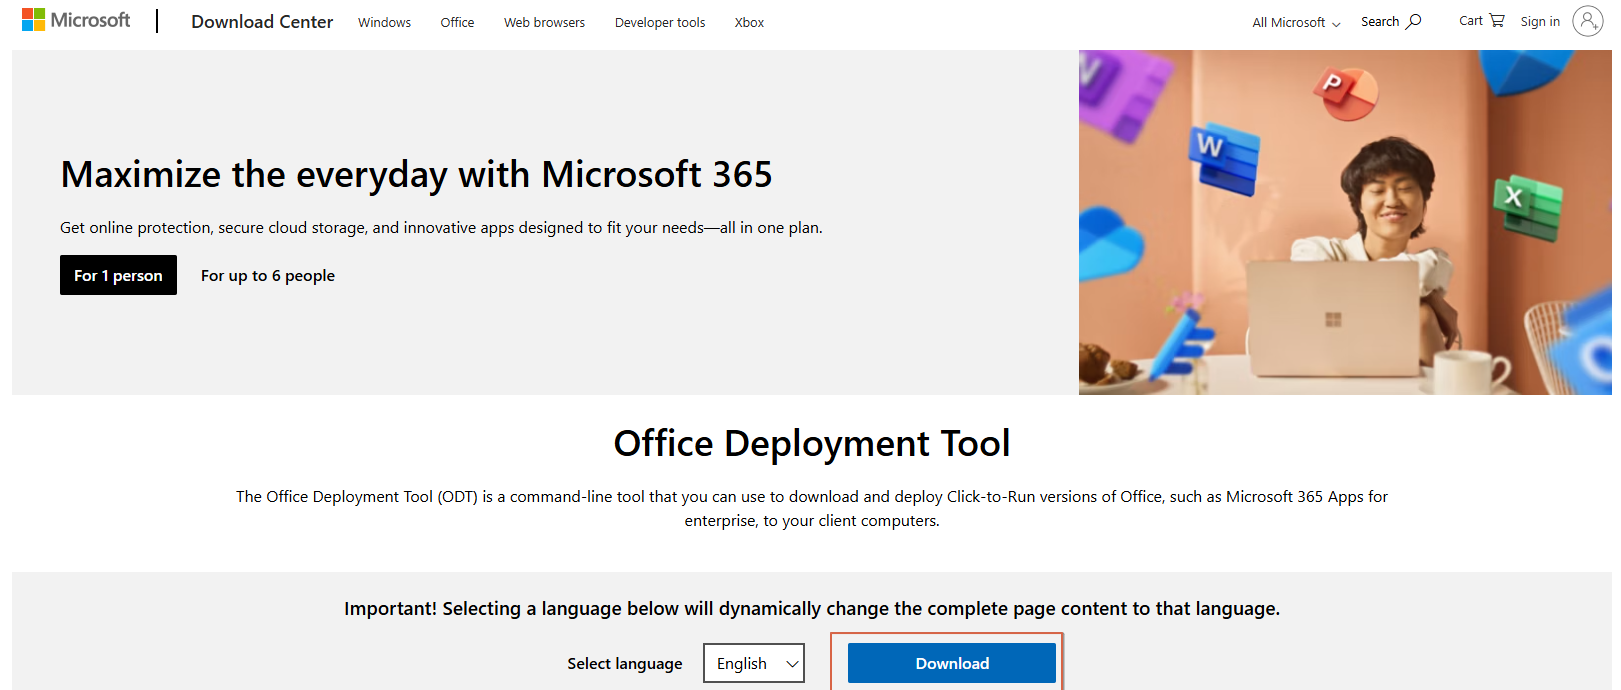Click the blue Download button
1621x690 pixels.
952,663
